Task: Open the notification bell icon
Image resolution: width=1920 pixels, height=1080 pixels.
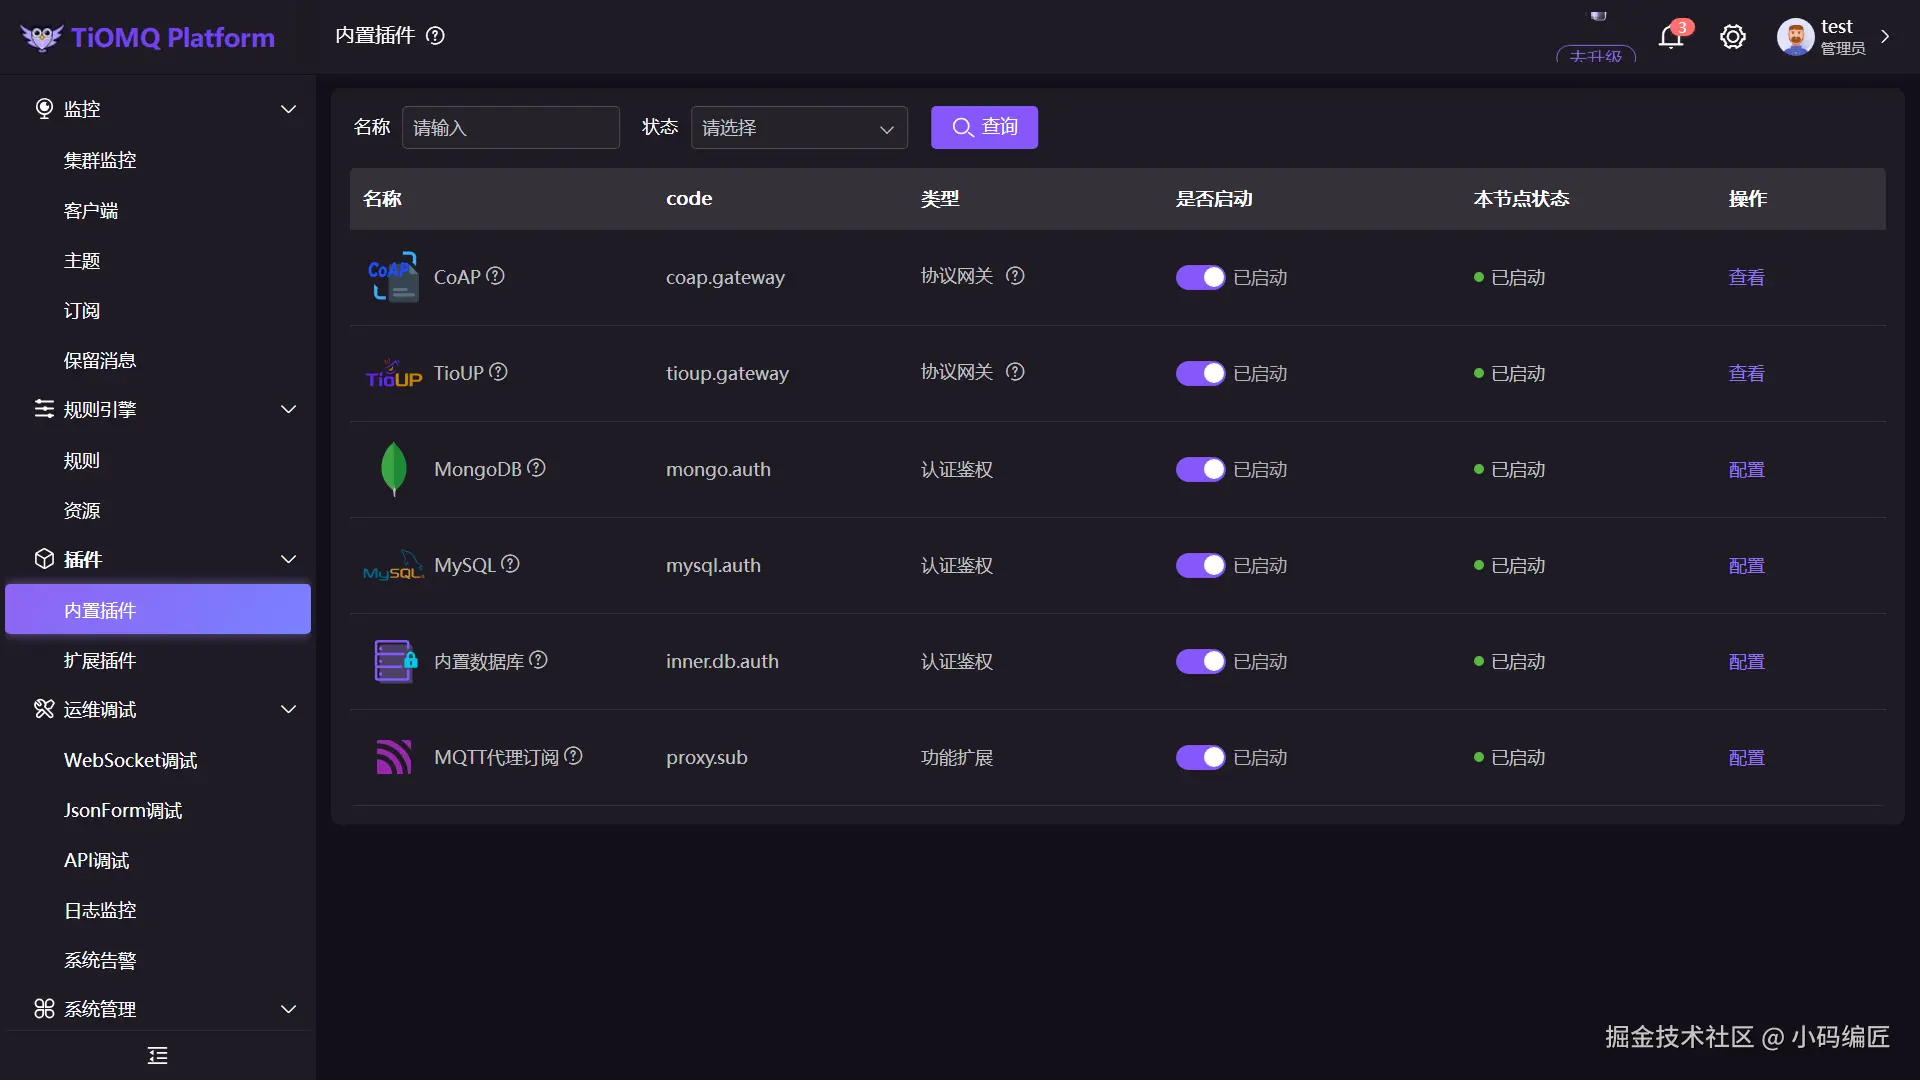Action: click(1670, 37)
